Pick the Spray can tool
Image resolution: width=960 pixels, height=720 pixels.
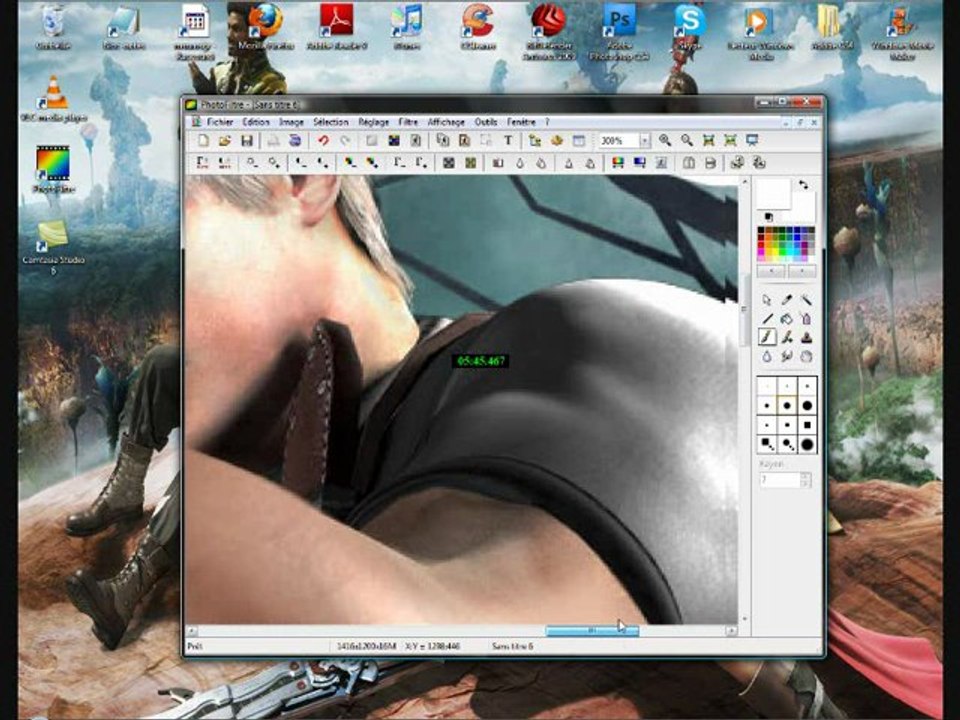806,318
